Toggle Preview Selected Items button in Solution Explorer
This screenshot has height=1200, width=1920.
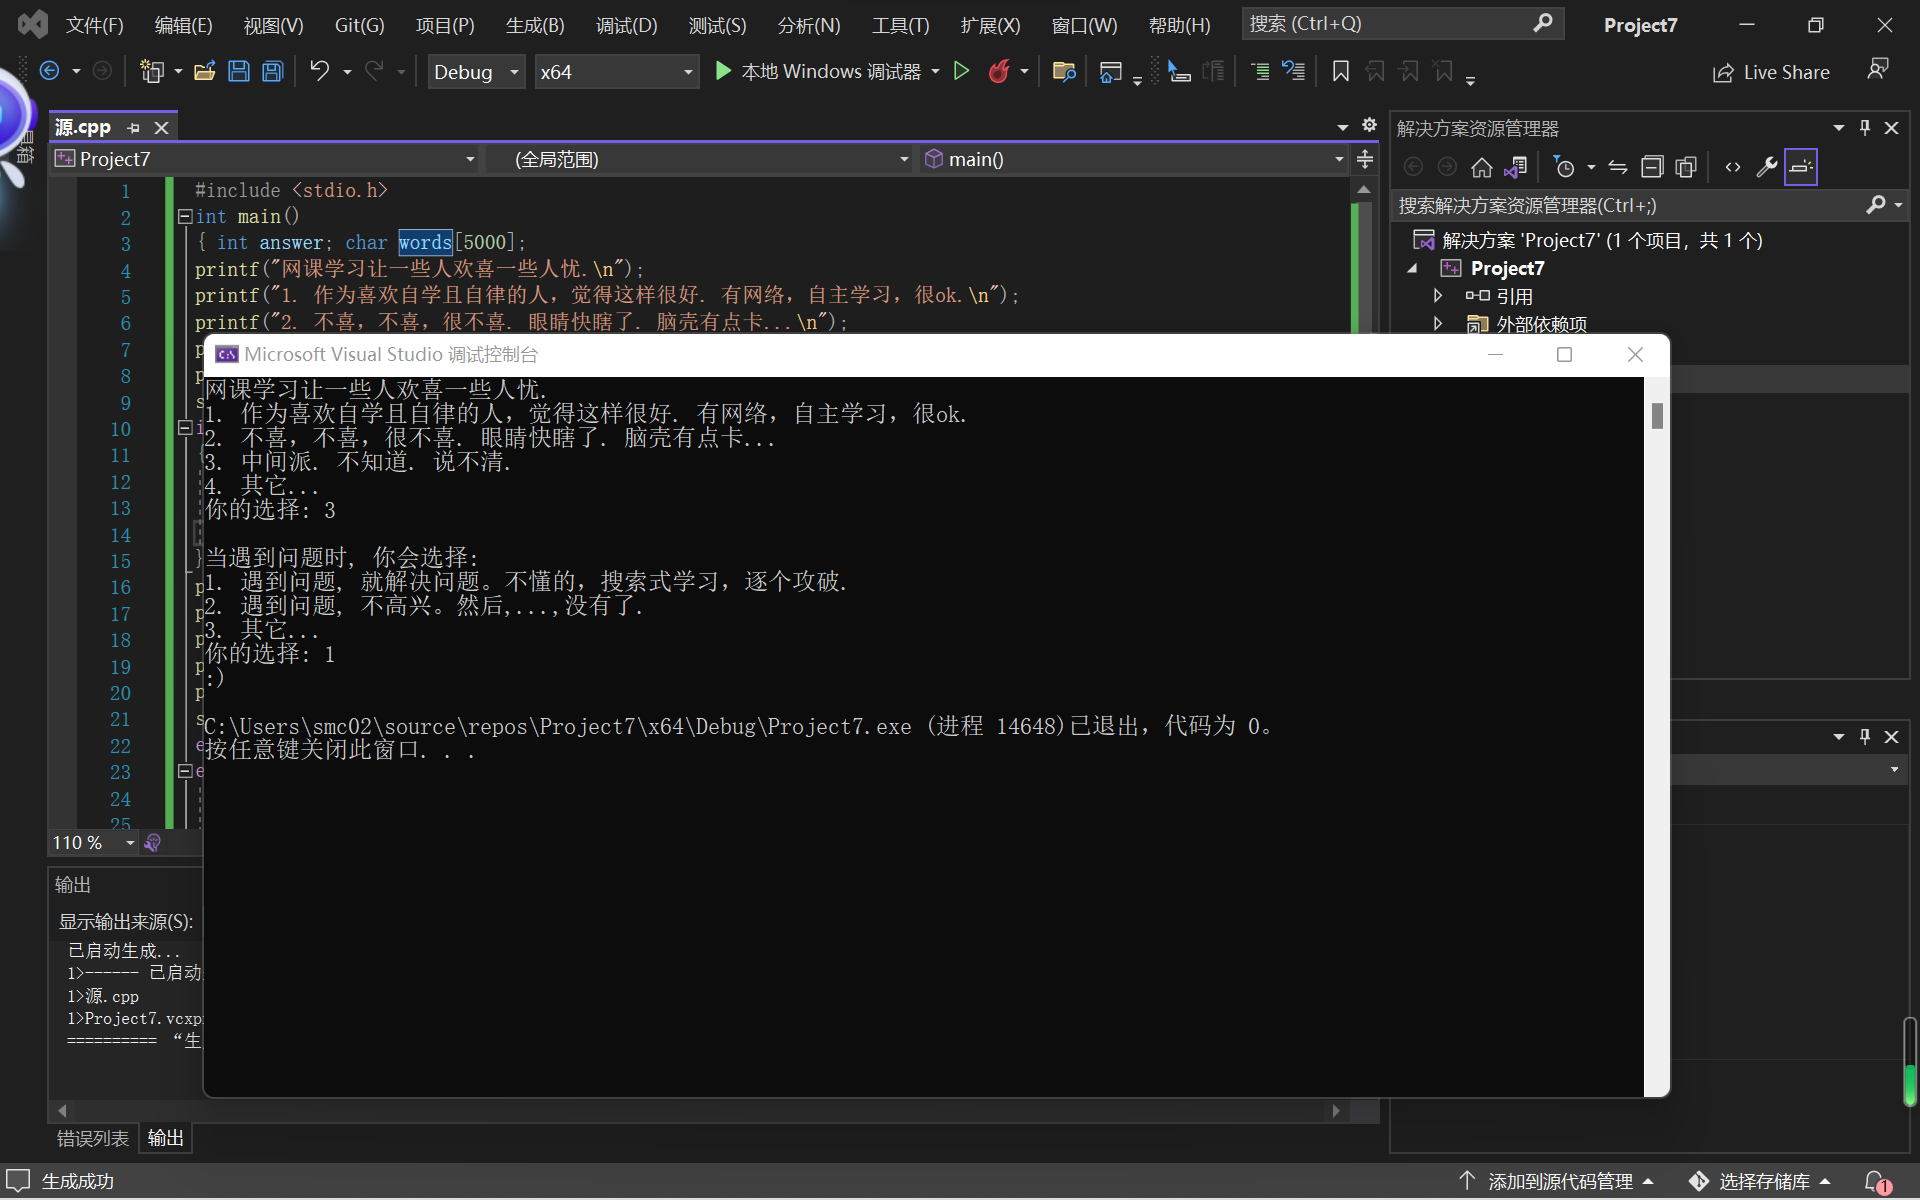point(1800,167)
